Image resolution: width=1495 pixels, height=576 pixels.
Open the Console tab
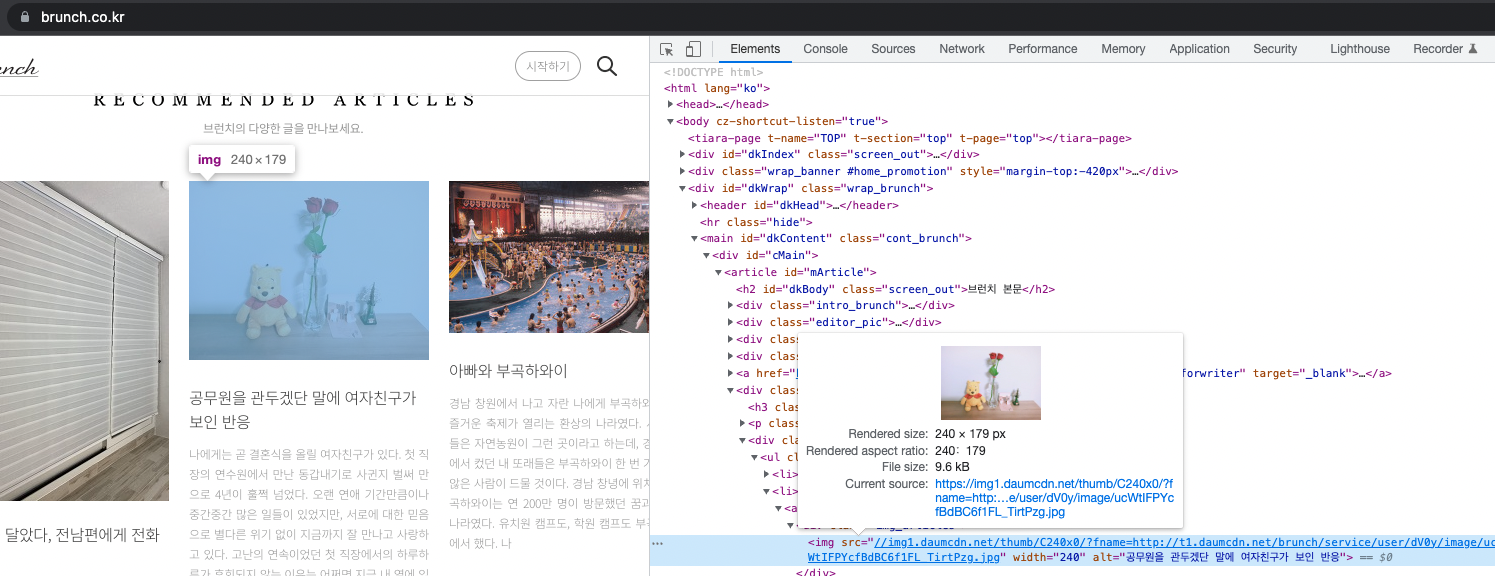coord(826,49)
